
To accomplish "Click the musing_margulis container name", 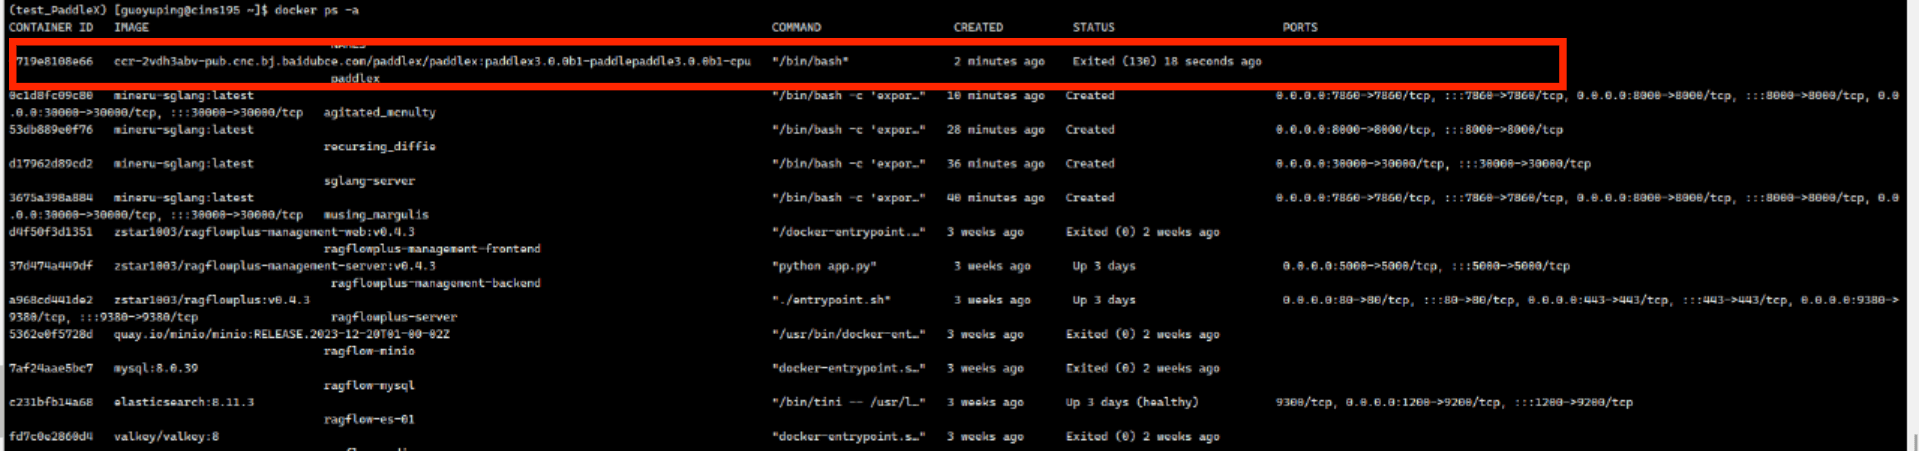I will [x=375, y=215].
